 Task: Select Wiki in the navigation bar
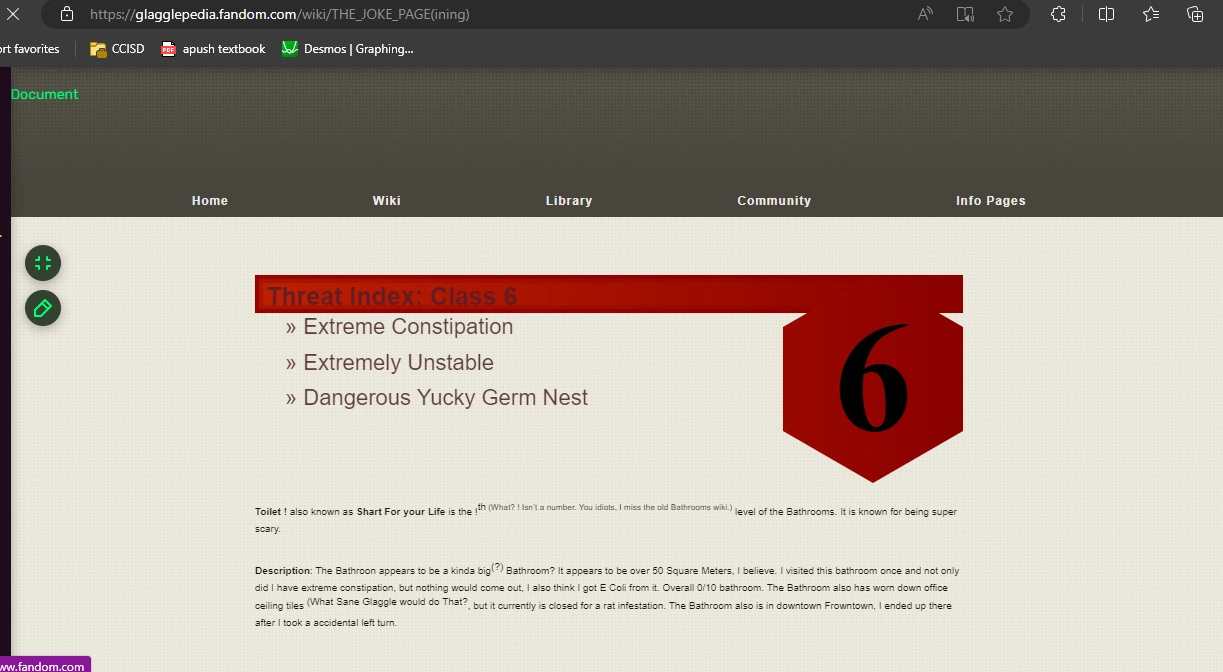pyautogui.click(x=386, y=200)
